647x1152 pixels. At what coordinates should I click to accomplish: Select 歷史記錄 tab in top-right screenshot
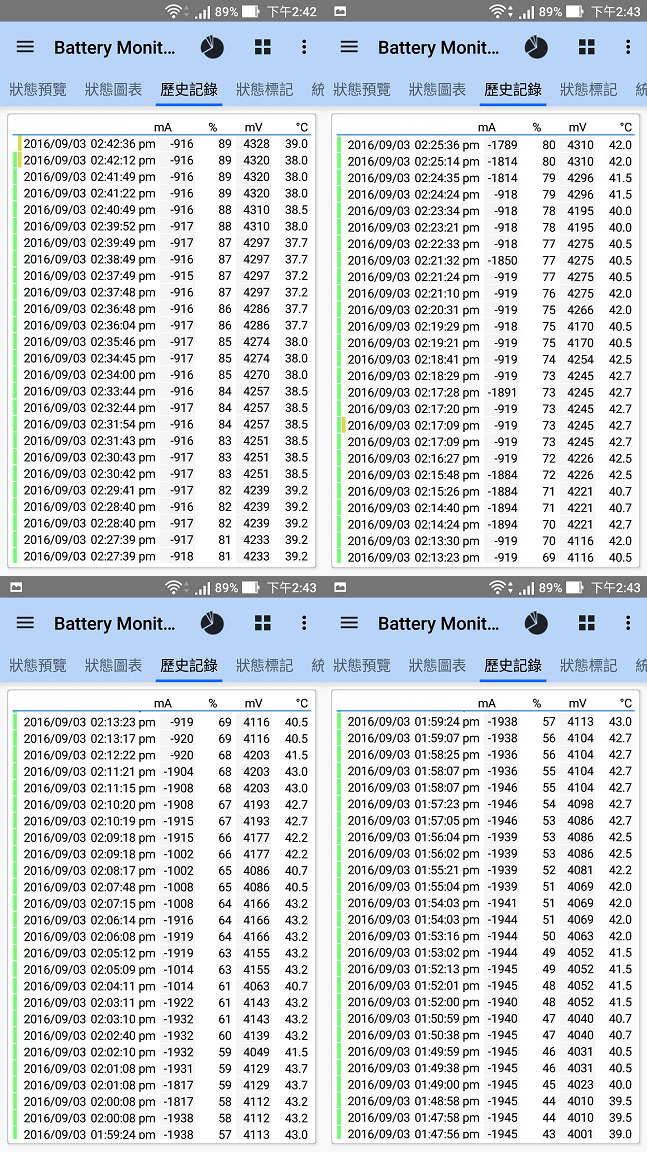[513, 90]
